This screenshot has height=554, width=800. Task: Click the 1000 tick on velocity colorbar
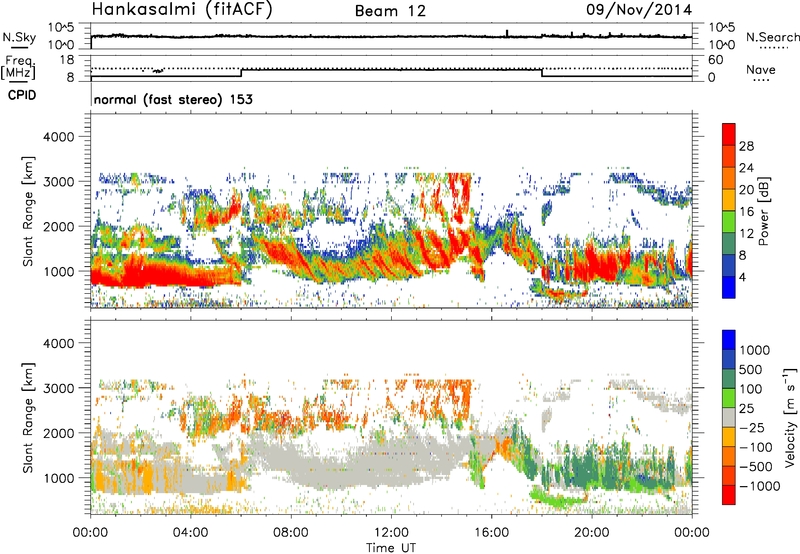point(755,350)
